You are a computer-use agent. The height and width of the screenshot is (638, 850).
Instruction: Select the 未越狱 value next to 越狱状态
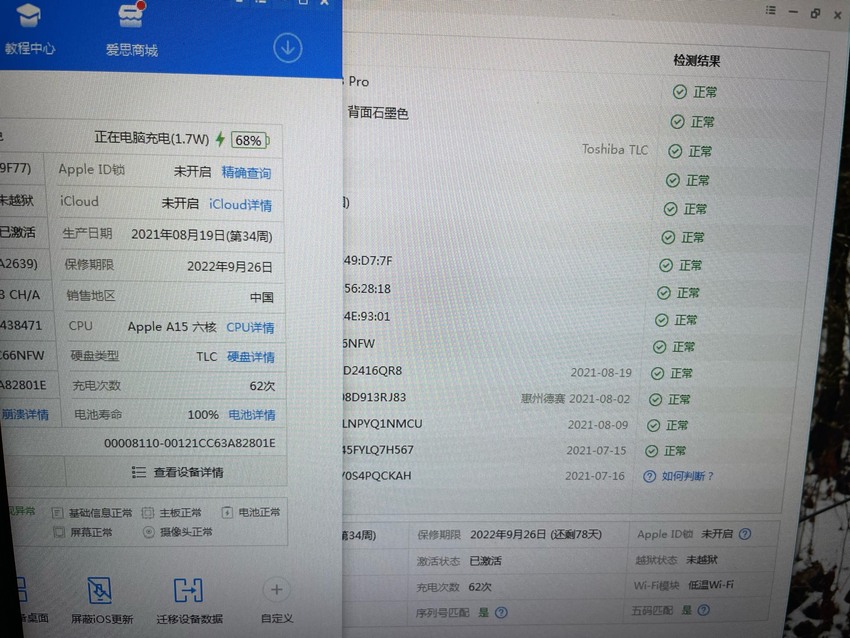(x=701, y=559)
